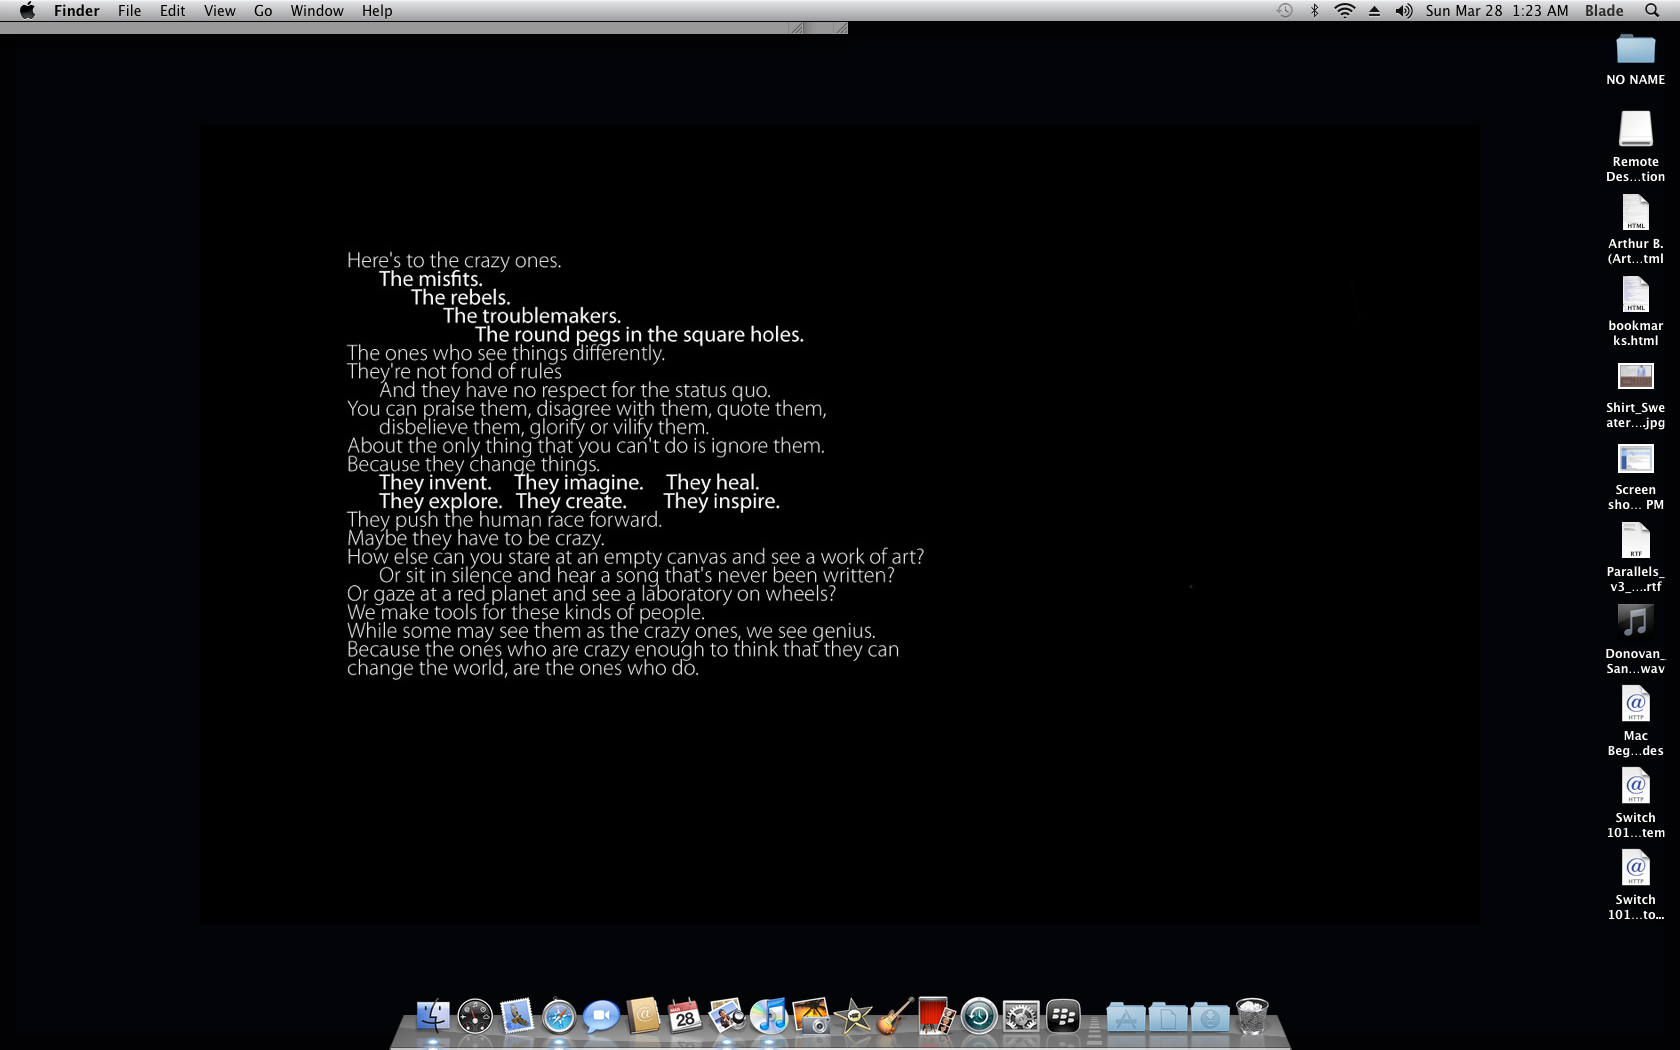Click the Eject icon in the menu bar

1374,11
